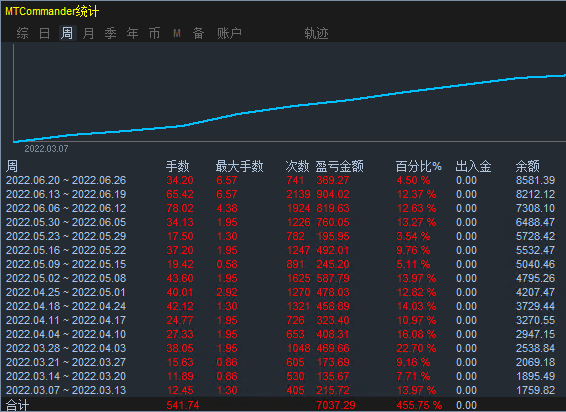Open the 月 monthly tab
This screenshot has width=566, height=412.
(x=88, y=33)
